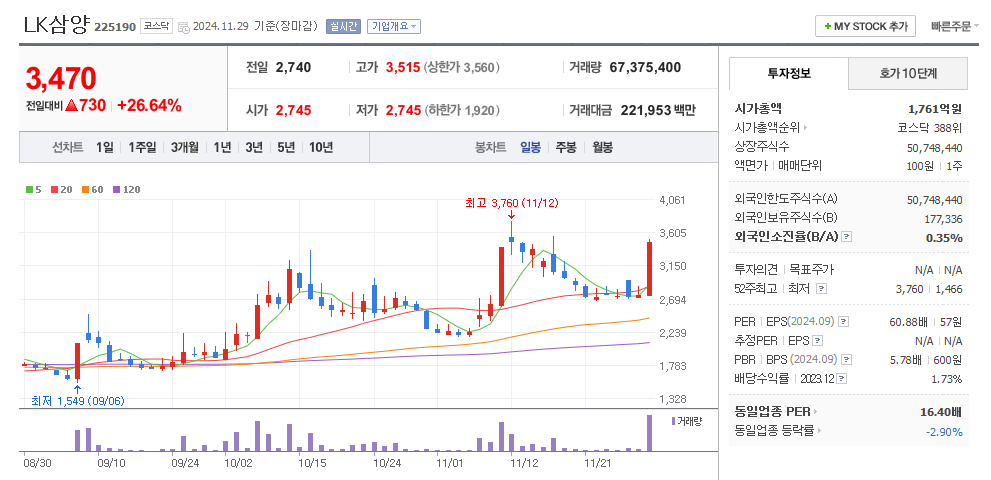Screen dimensions: 991x480
Task: Click the 거래대금 value 221,953 백만
Action: pos(658,110)
